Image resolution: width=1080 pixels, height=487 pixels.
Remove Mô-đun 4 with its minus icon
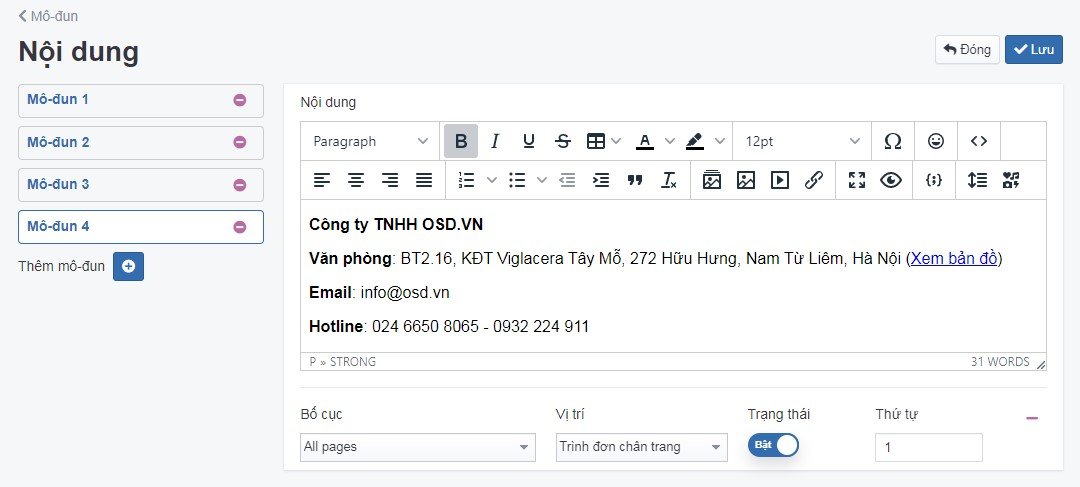pos(240,227)
